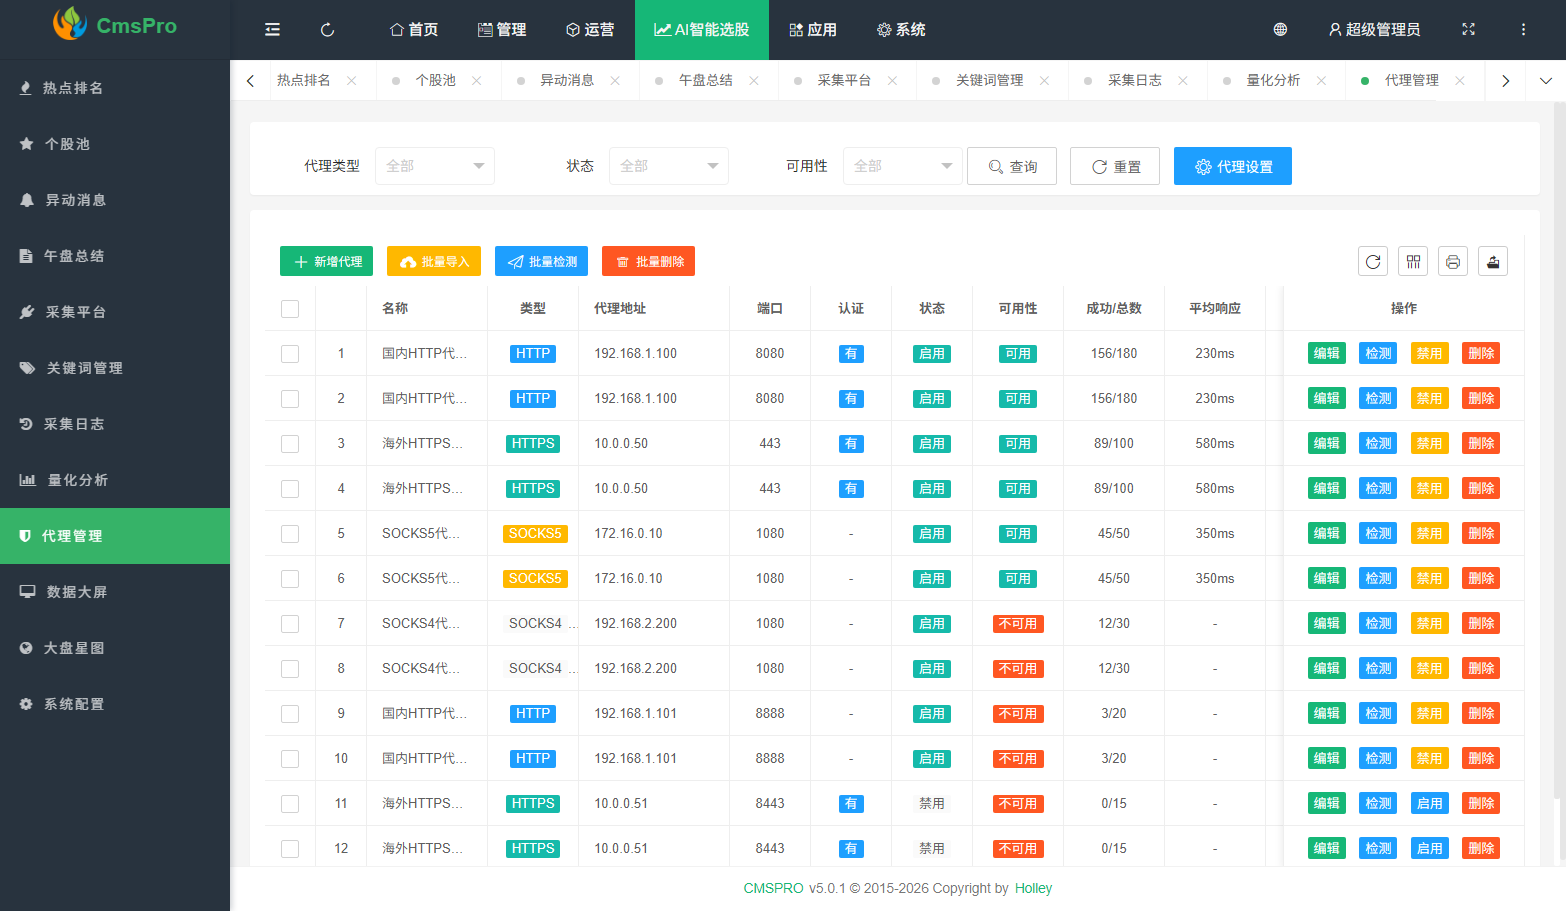This screenshot has width=1566, height=911.
Task: Open the 可用性 filter dropdown
Action: pos(903,166)
